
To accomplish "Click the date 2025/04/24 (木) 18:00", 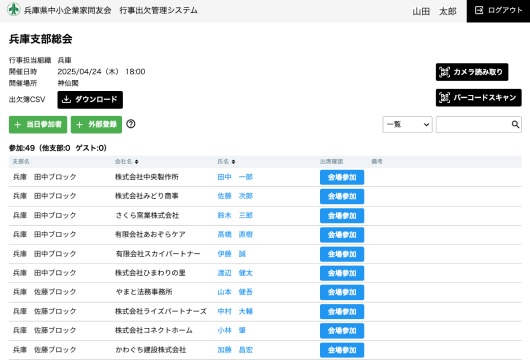I will coord(101,71).
